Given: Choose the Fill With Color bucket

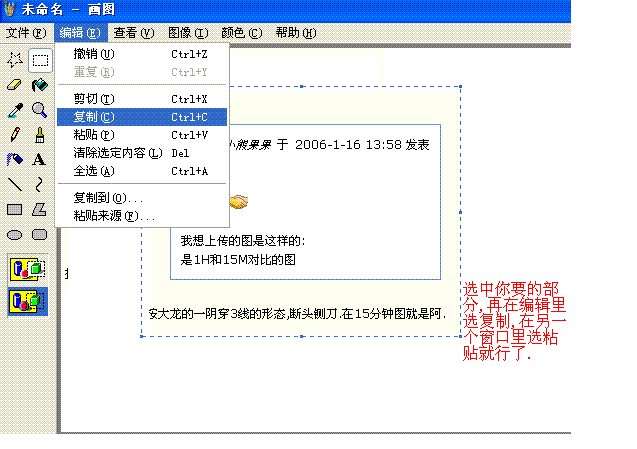Looking at the screenshot, I should pyautogui.click(x=40, y=85).
